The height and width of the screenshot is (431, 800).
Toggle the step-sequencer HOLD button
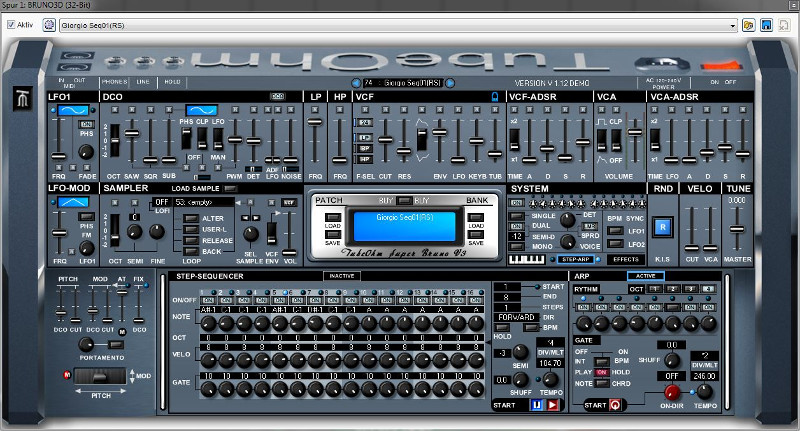(x=503, y=327)
